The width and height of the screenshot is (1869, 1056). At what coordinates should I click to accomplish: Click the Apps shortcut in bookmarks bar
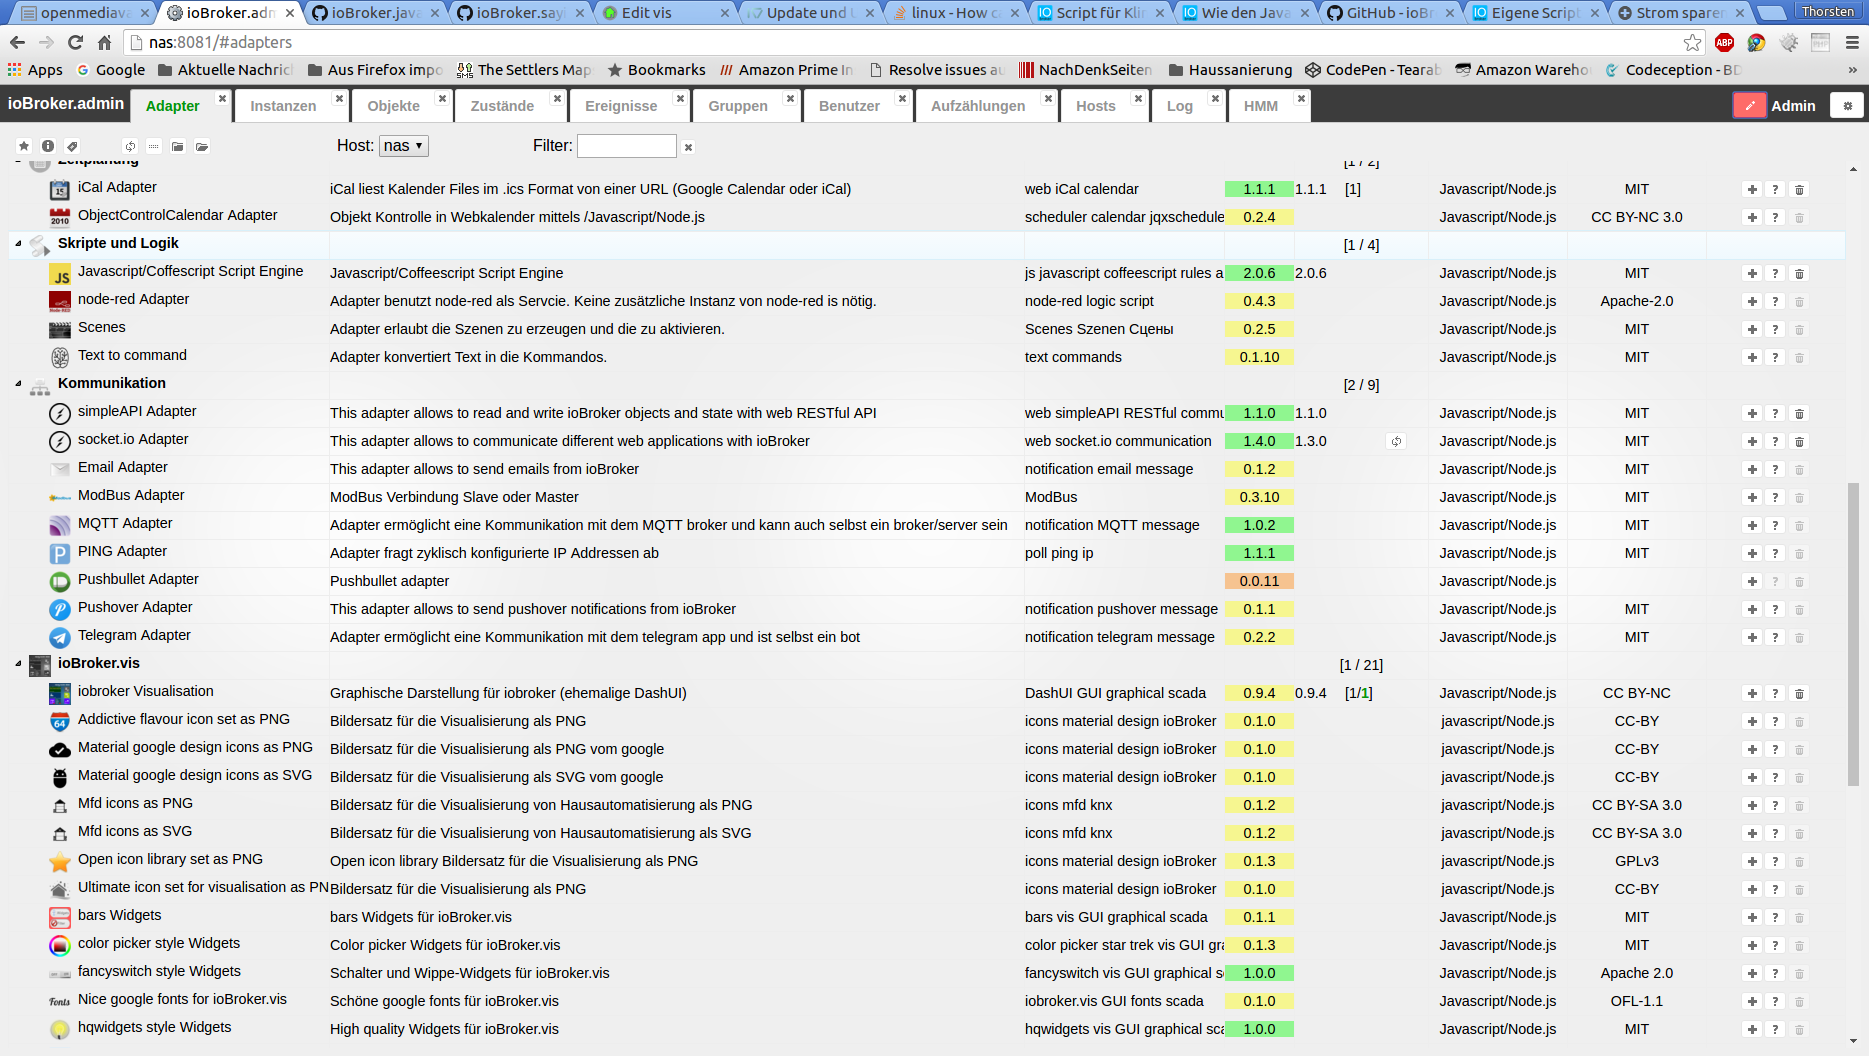pyautogui.click(x=35, y=70)
